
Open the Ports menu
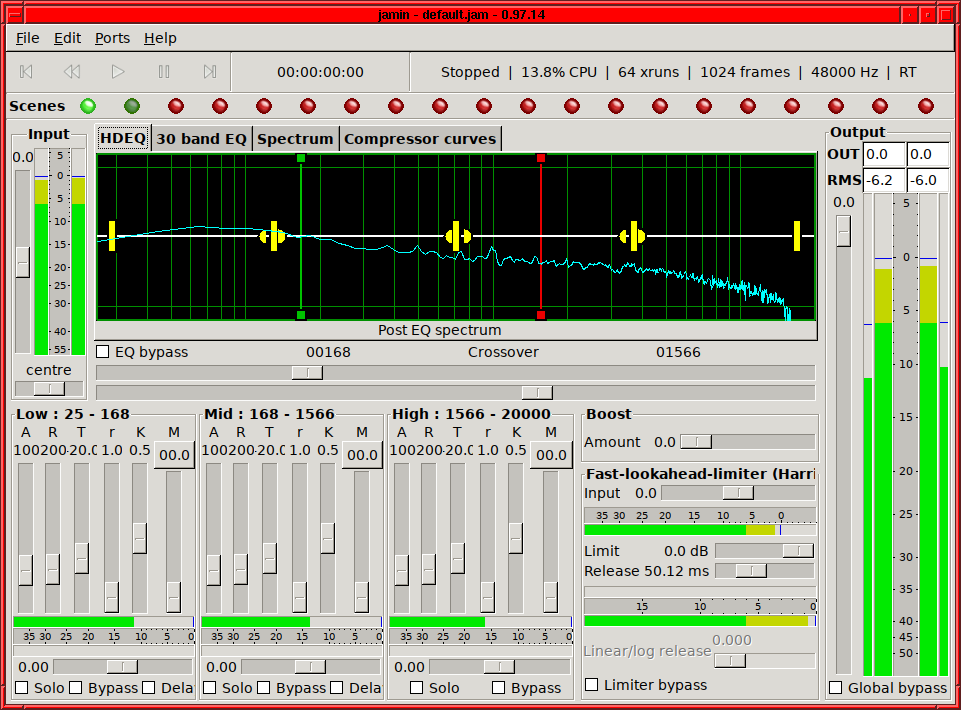112,38
